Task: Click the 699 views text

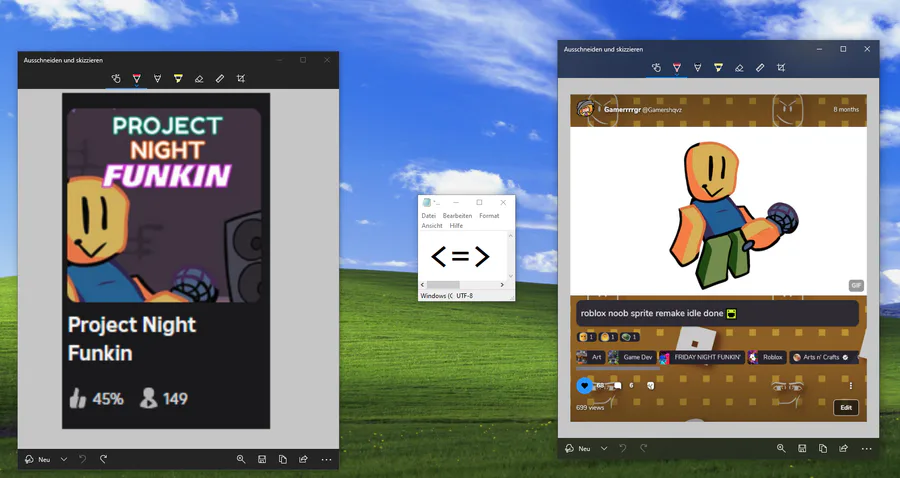Action: click(x=590, y=407)
